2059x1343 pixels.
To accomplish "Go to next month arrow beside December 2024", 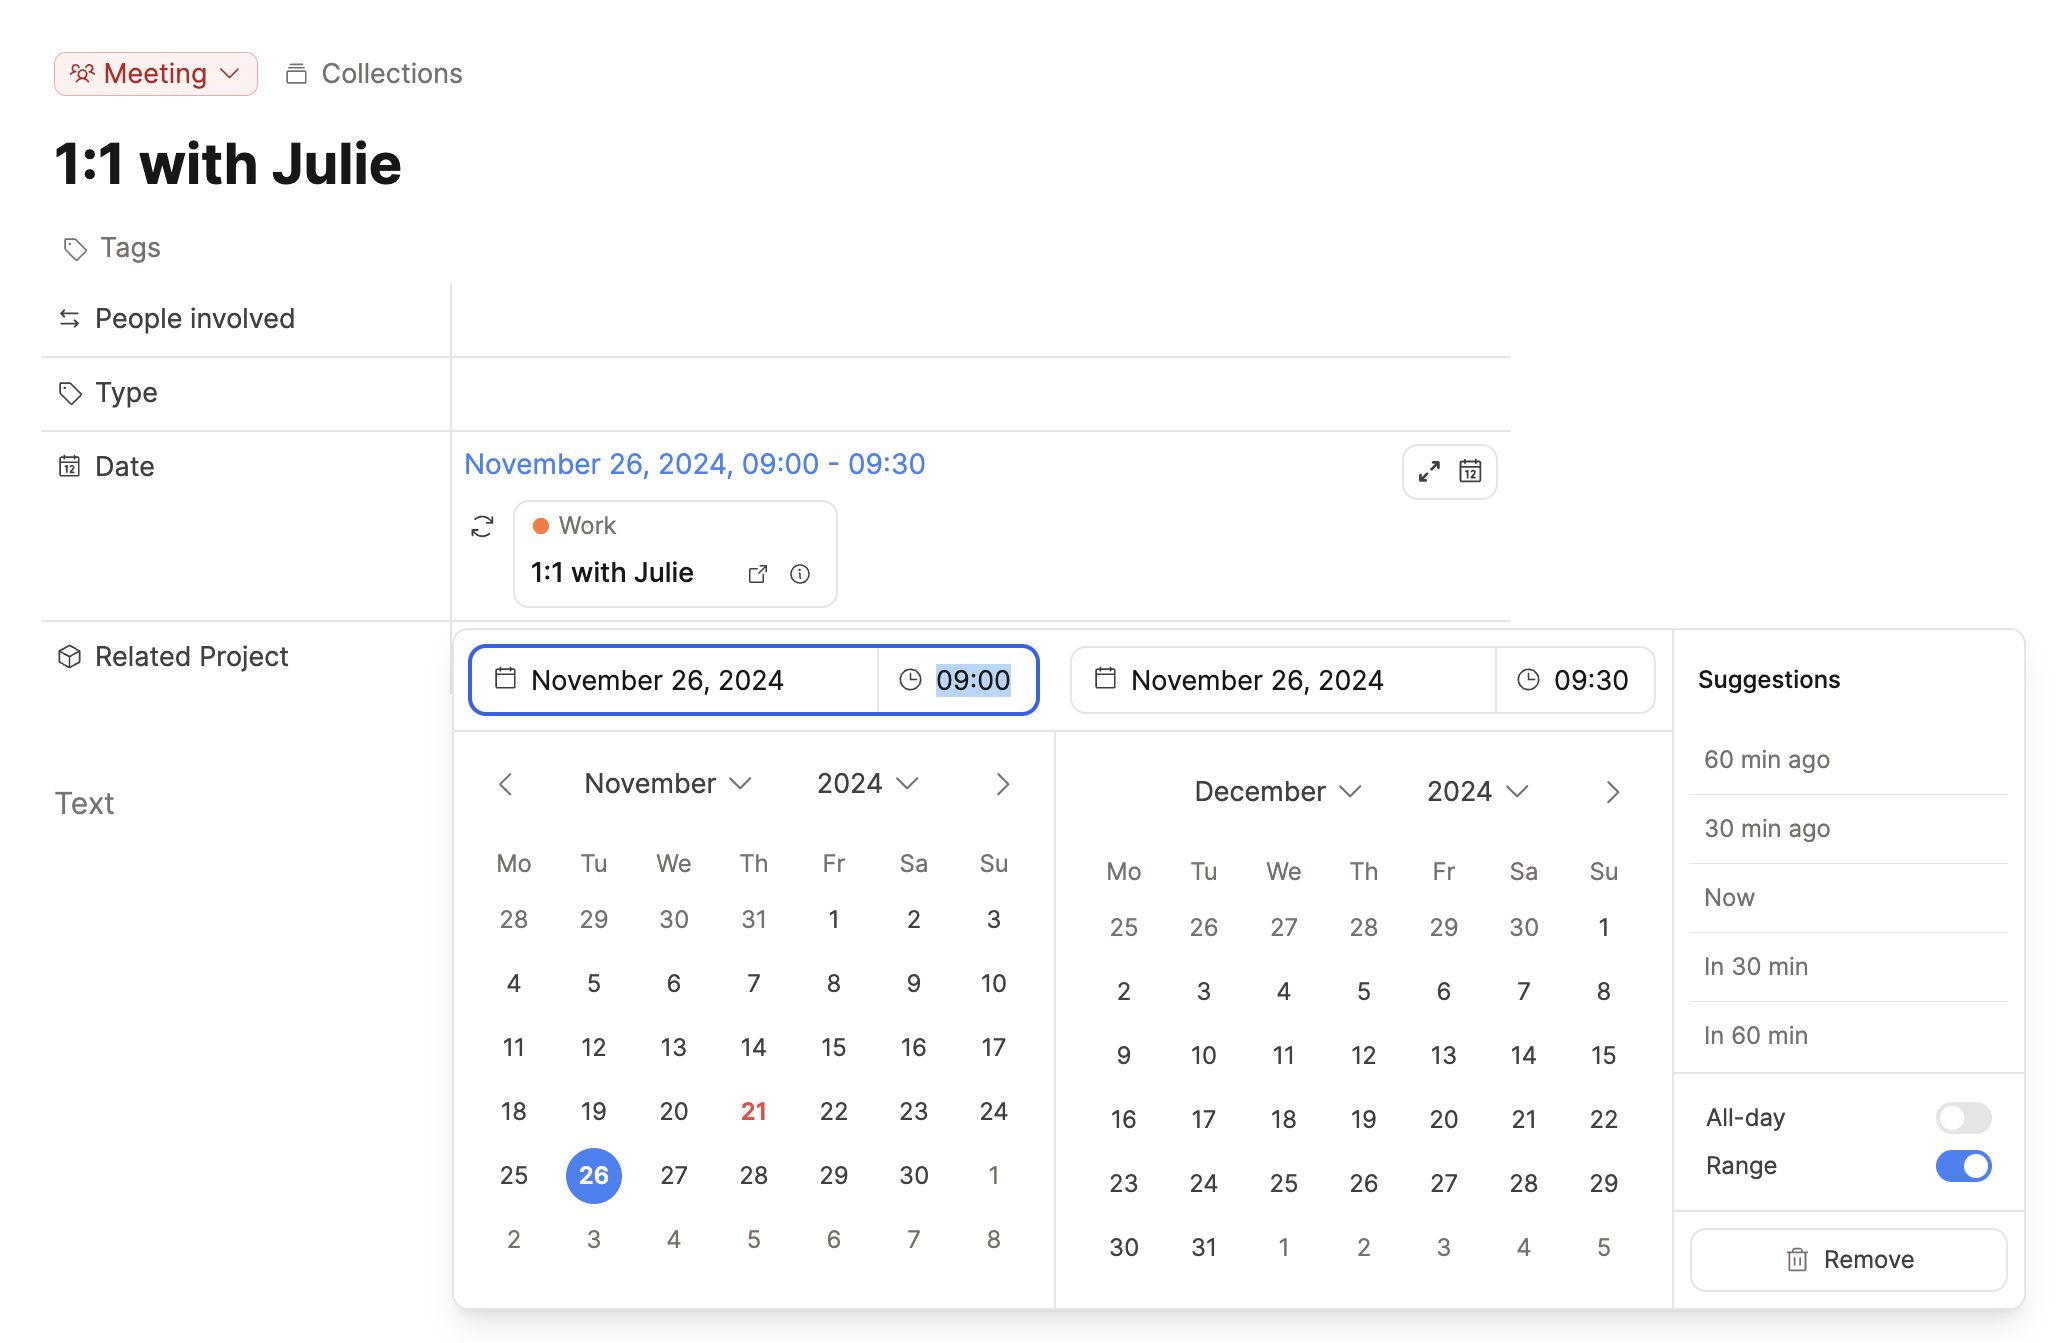I will tap(1612, 792).
